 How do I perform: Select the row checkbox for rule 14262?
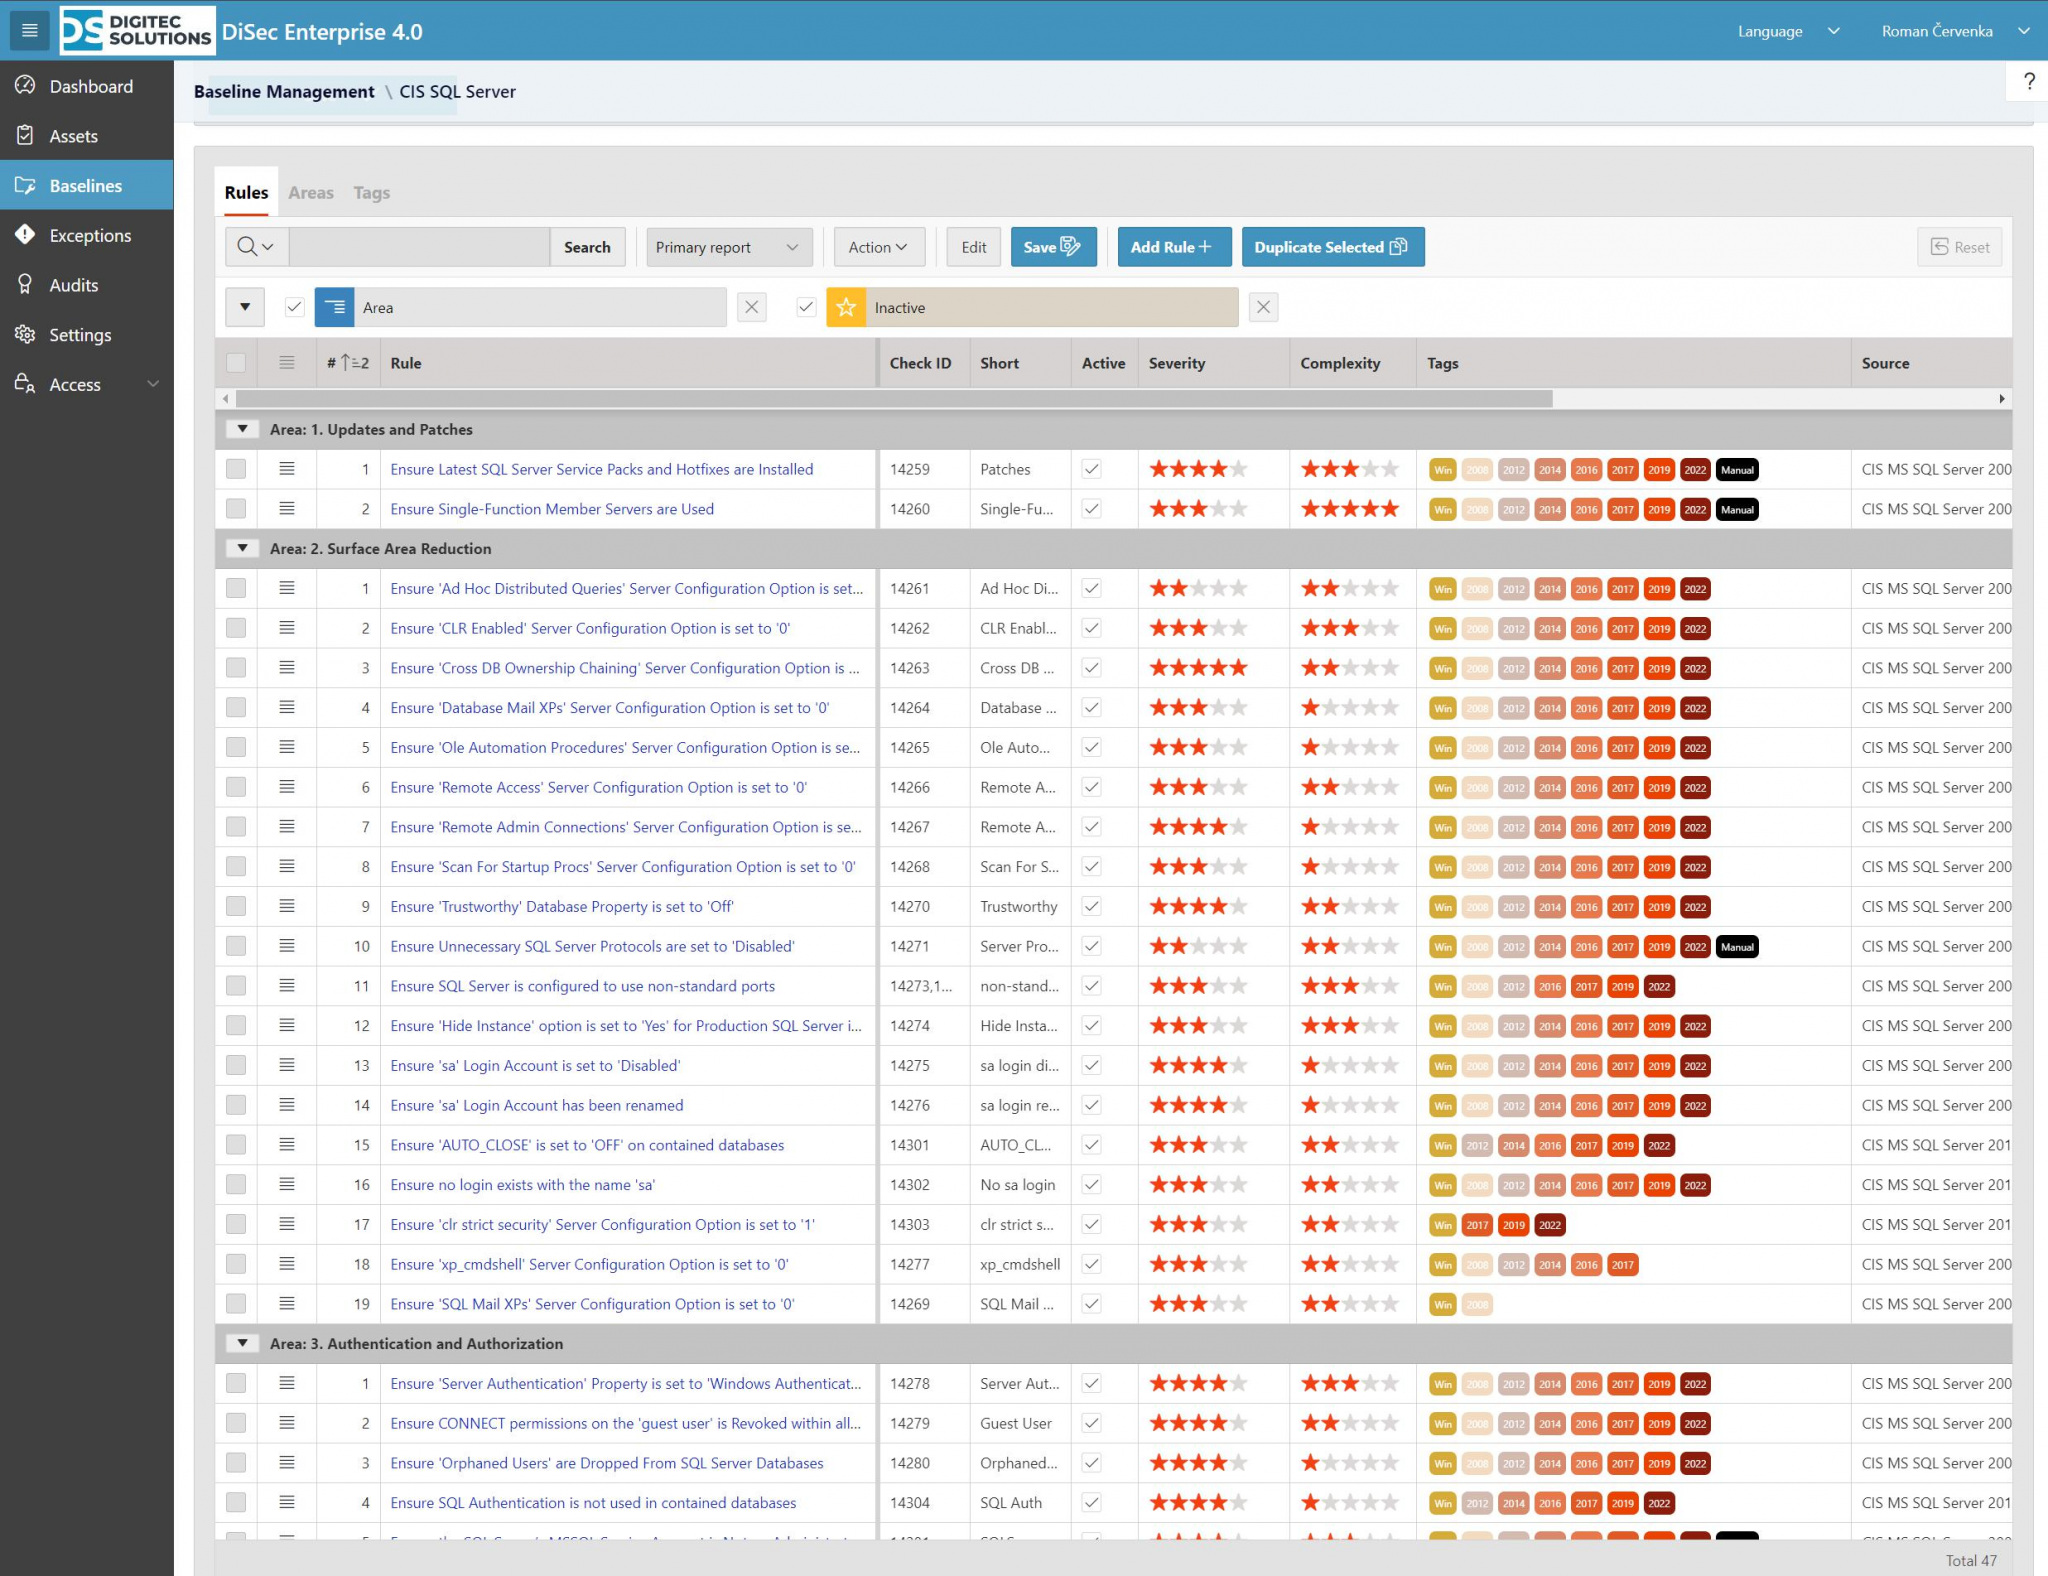(x=236, y=628)
